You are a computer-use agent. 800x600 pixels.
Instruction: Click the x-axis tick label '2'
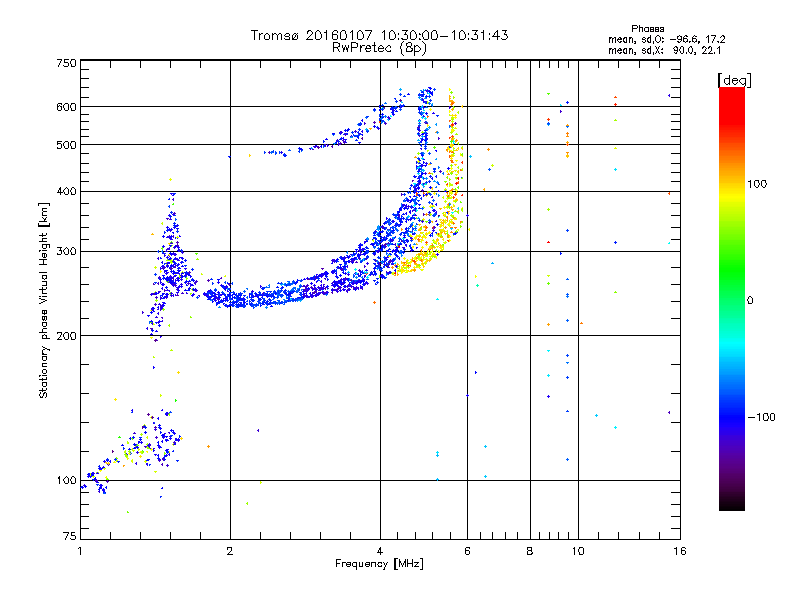(x=230, y=551)
